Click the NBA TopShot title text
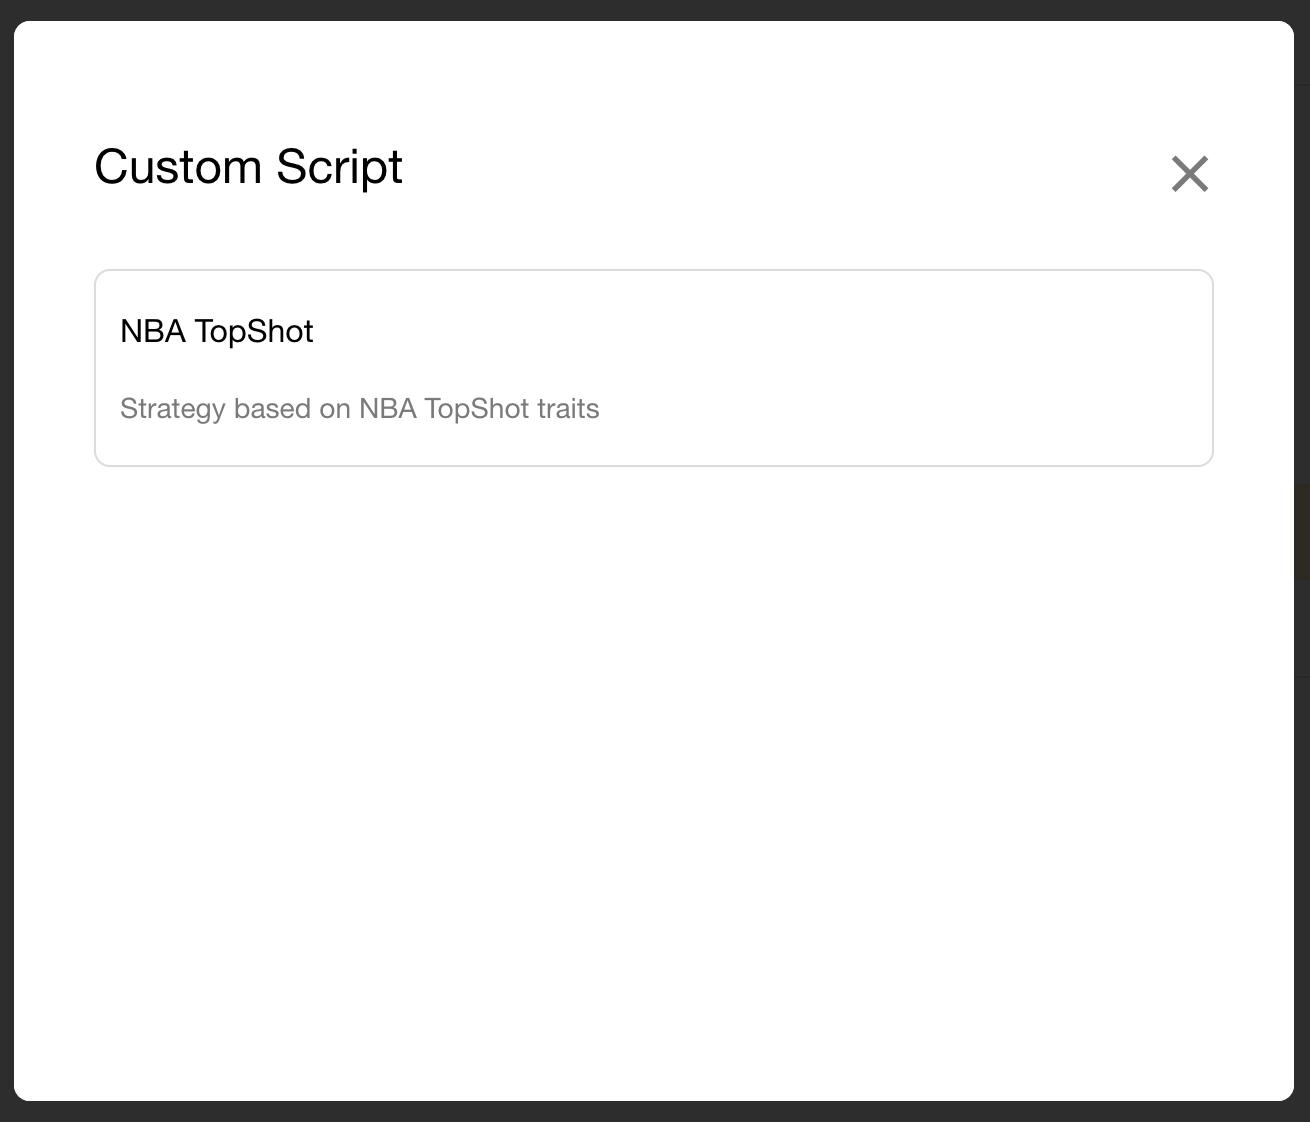The width and height of the screenshot is (1310, 1122). 217,331
